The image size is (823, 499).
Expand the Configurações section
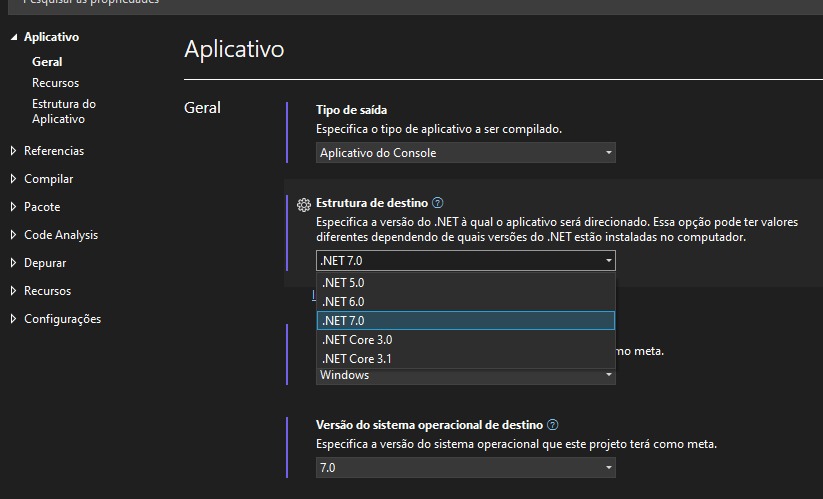14,318
